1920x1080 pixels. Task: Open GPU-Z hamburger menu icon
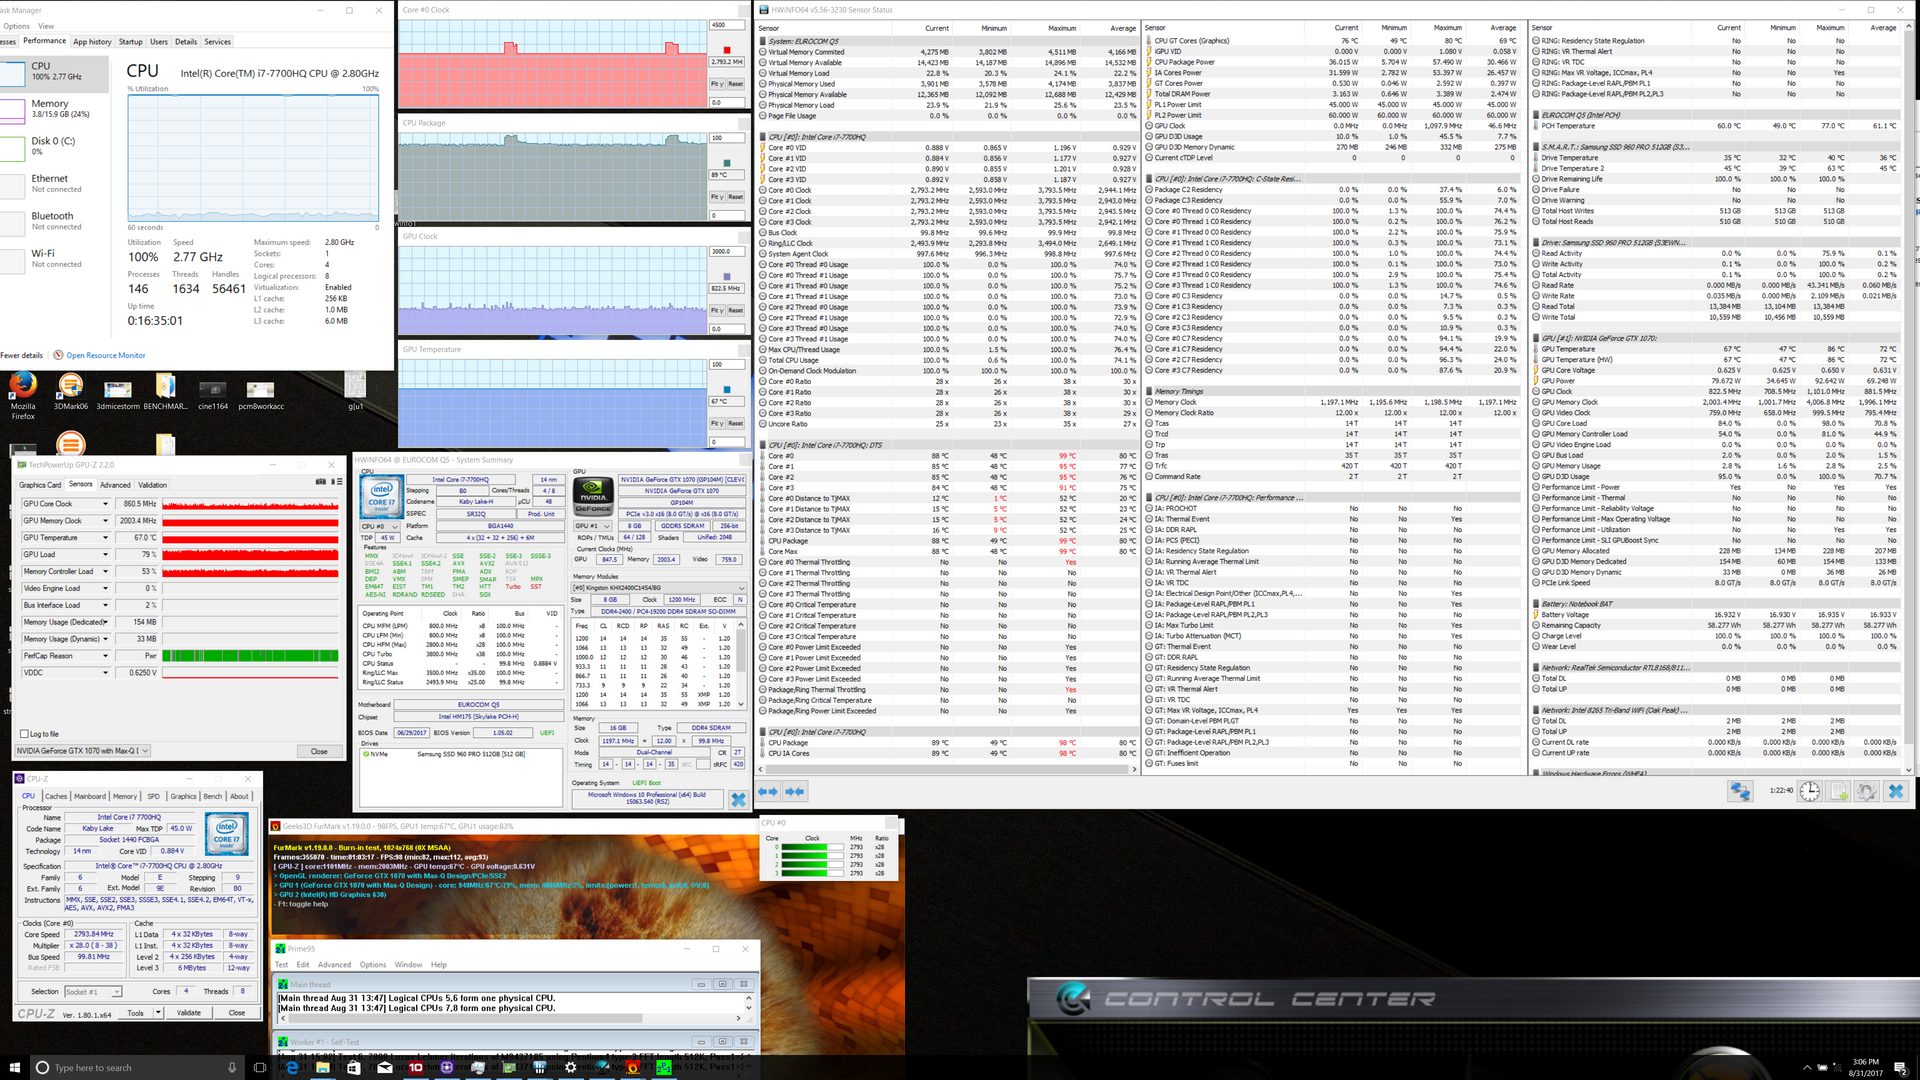point(338,482)
